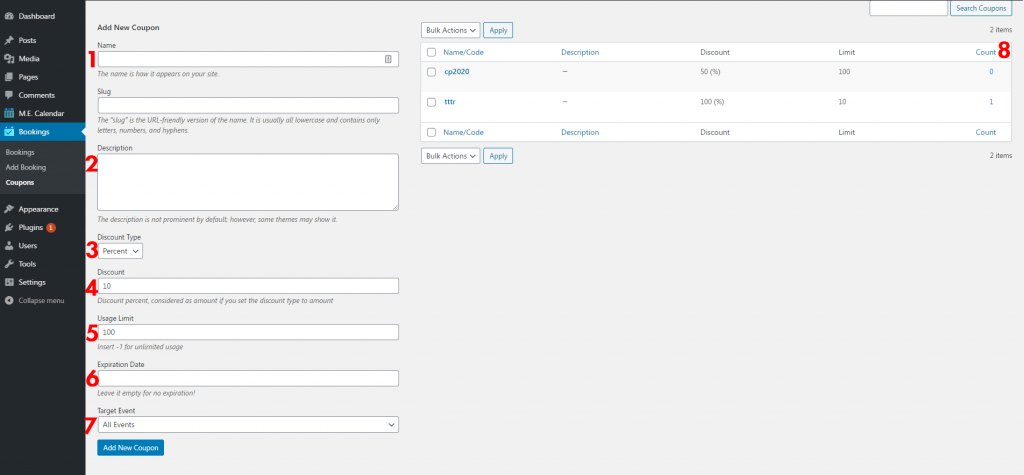
Task: Click the Dashboard icon in sidebar
Action: tap(9, 16)
